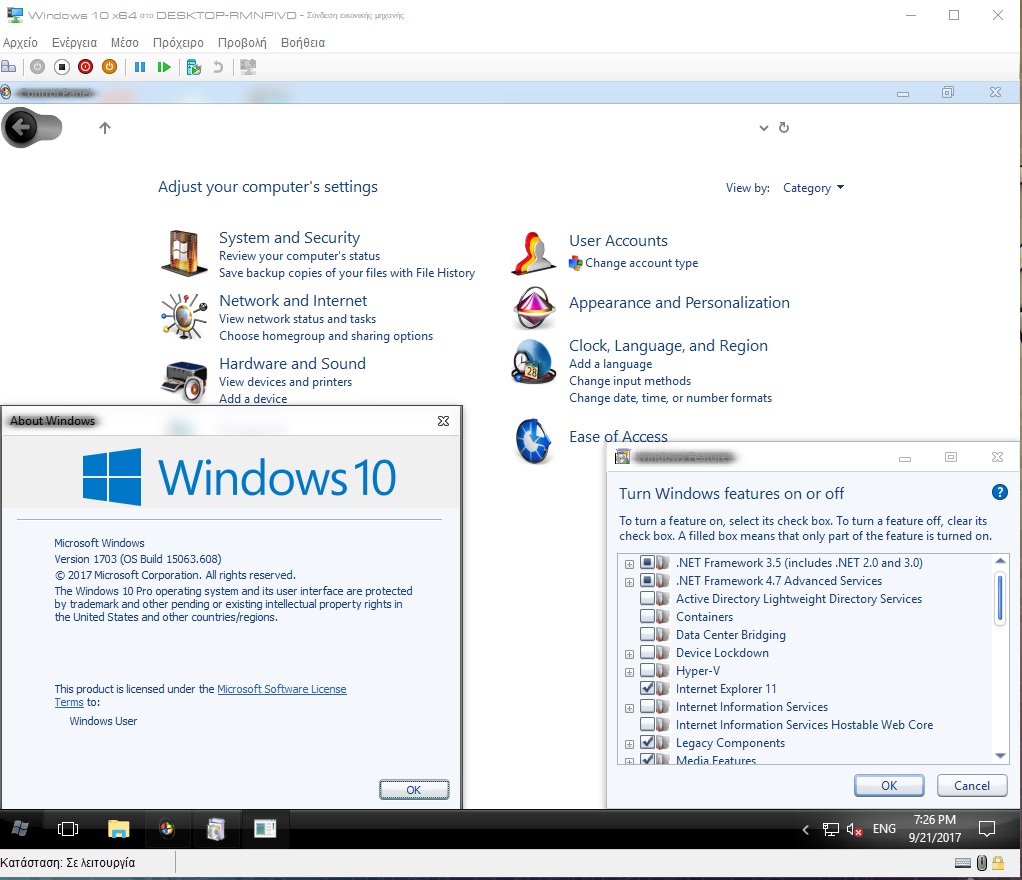The height and width of the screenshot is (880, 1022).
Task: Open the Ενέργεια menu
Action: click(x=74, y=42)
